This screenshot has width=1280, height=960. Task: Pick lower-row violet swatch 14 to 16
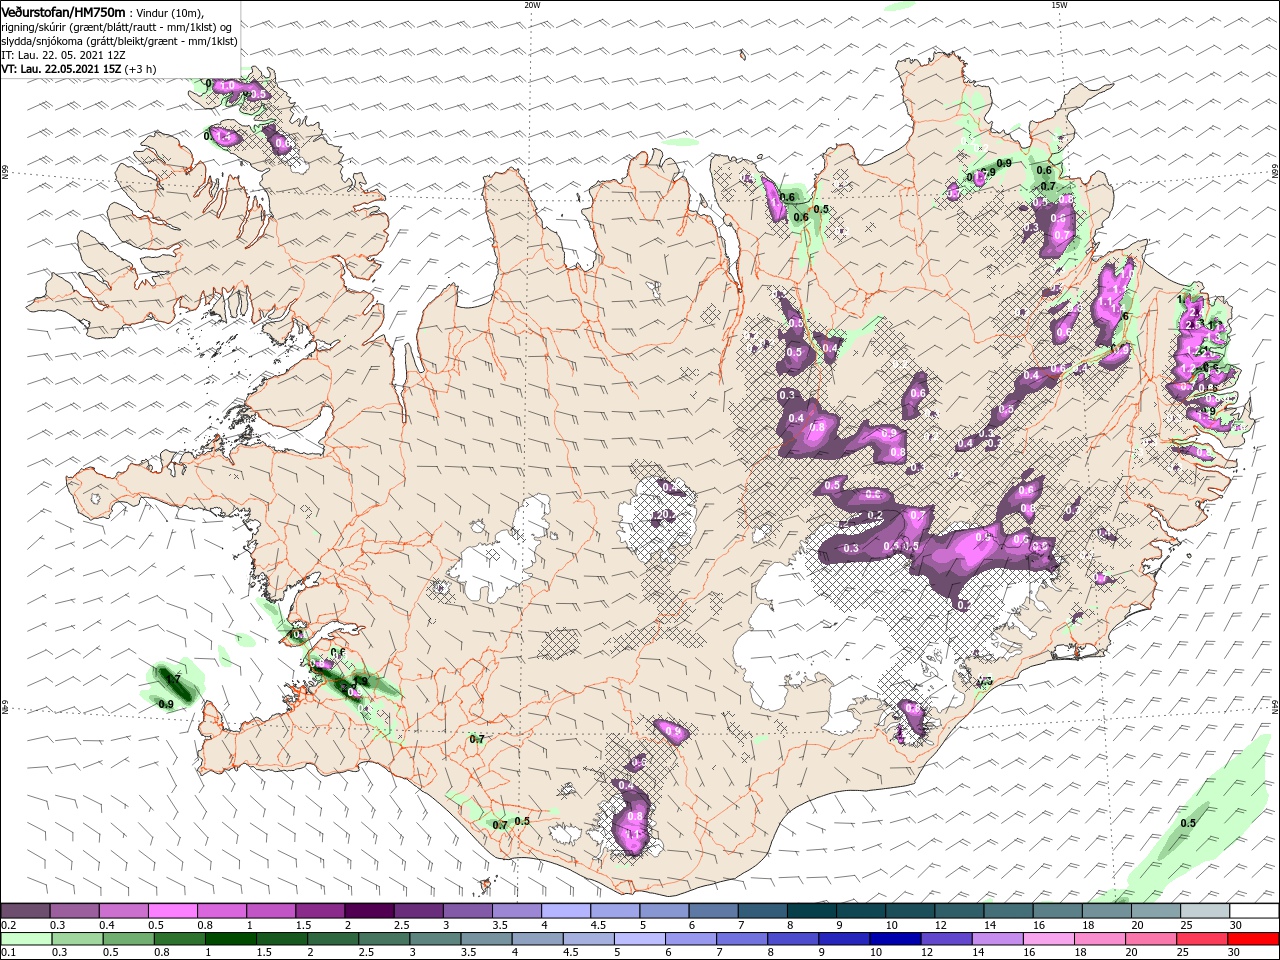(x=997, y=939)
